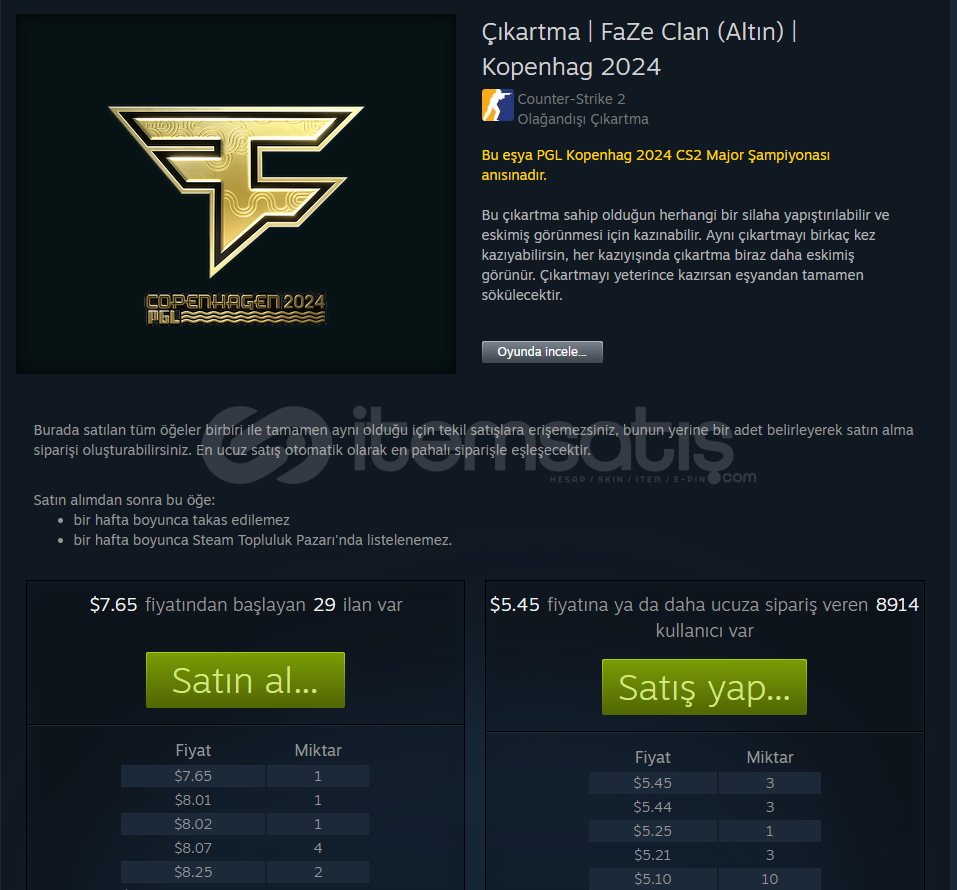Click the green 'Satın al...' button
The image size is (957, 890).
245,680
